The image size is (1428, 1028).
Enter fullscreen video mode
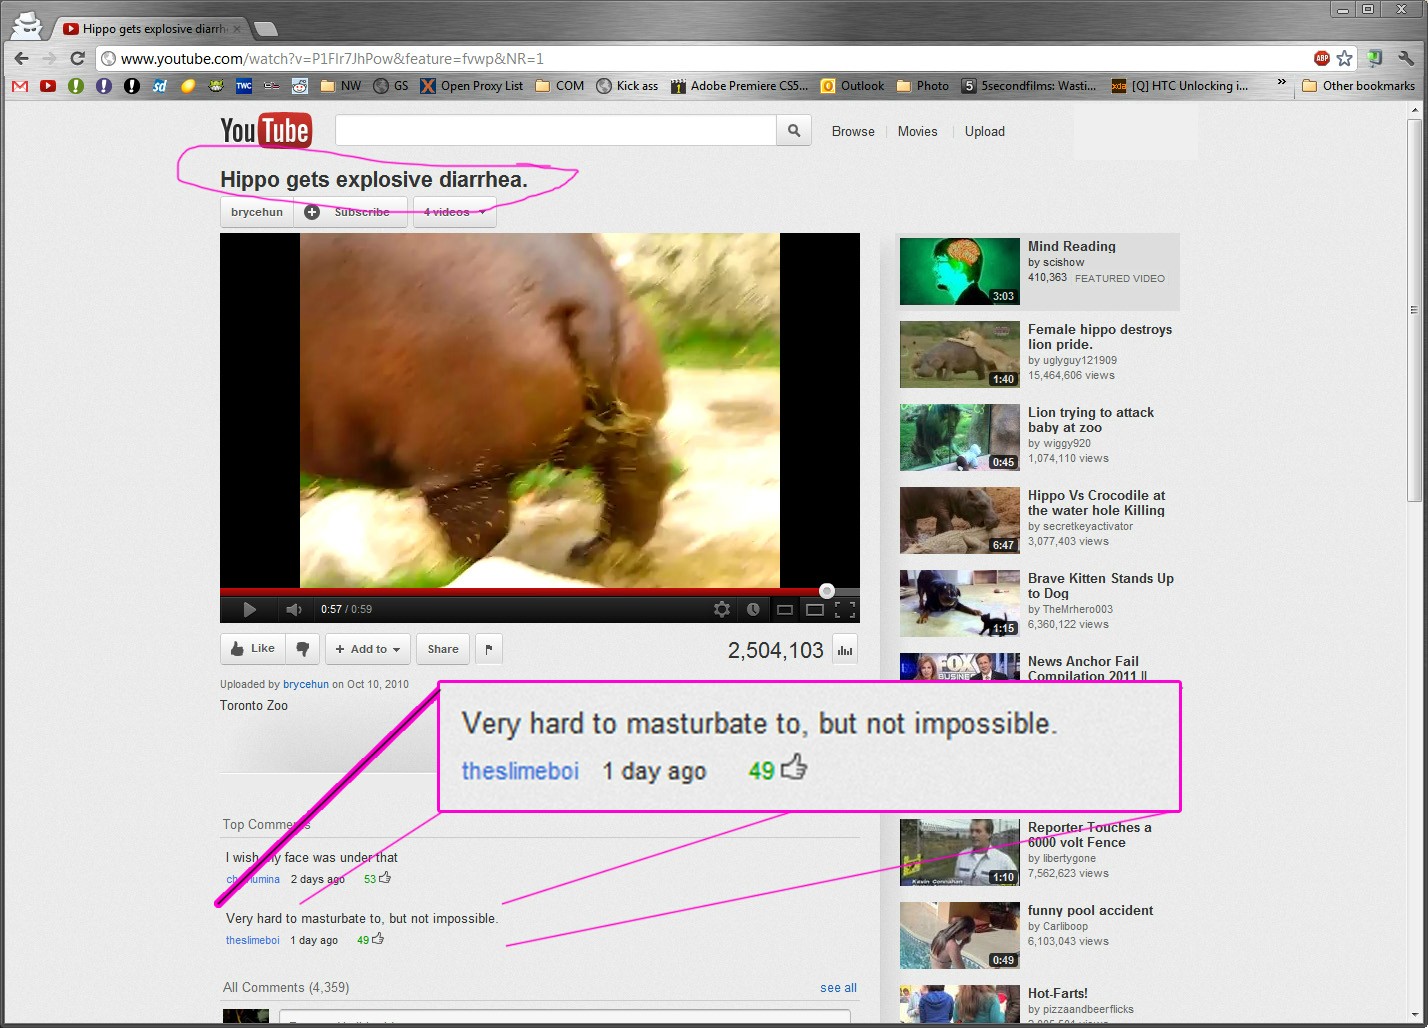pos(845,609)
